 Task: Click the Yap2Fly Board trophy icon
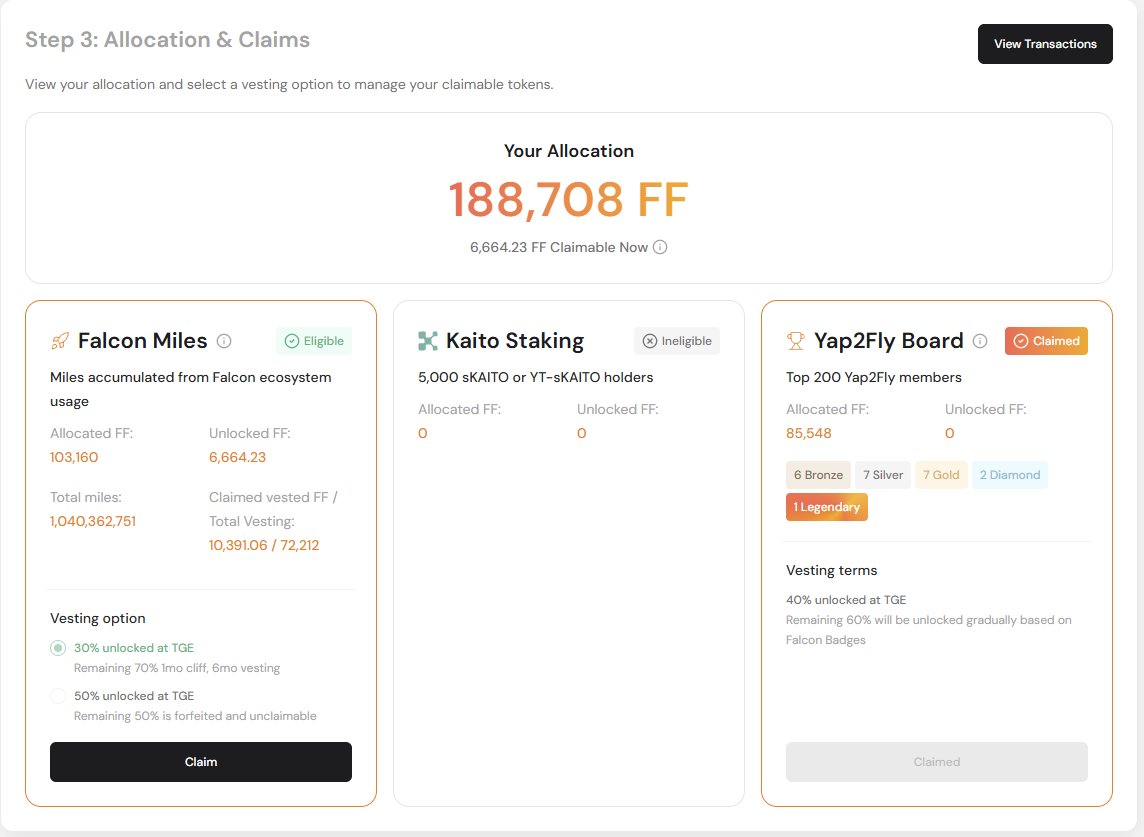click(x=796, y=341)
